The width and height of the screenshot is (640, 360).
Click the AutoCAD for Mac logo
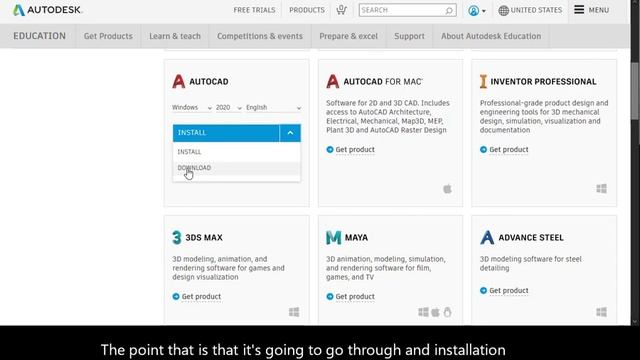point(333,82)
